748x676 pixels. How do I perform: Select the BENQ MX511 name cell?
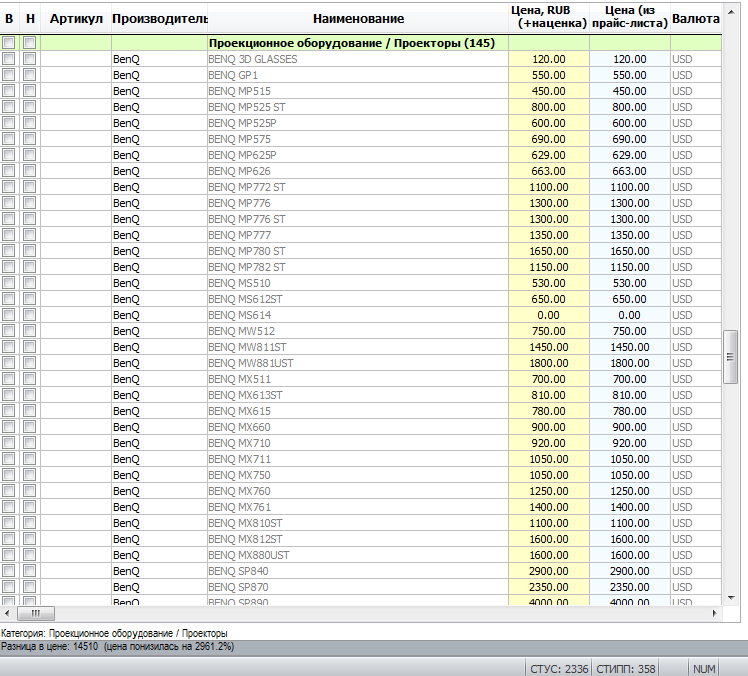click(358, 379)
